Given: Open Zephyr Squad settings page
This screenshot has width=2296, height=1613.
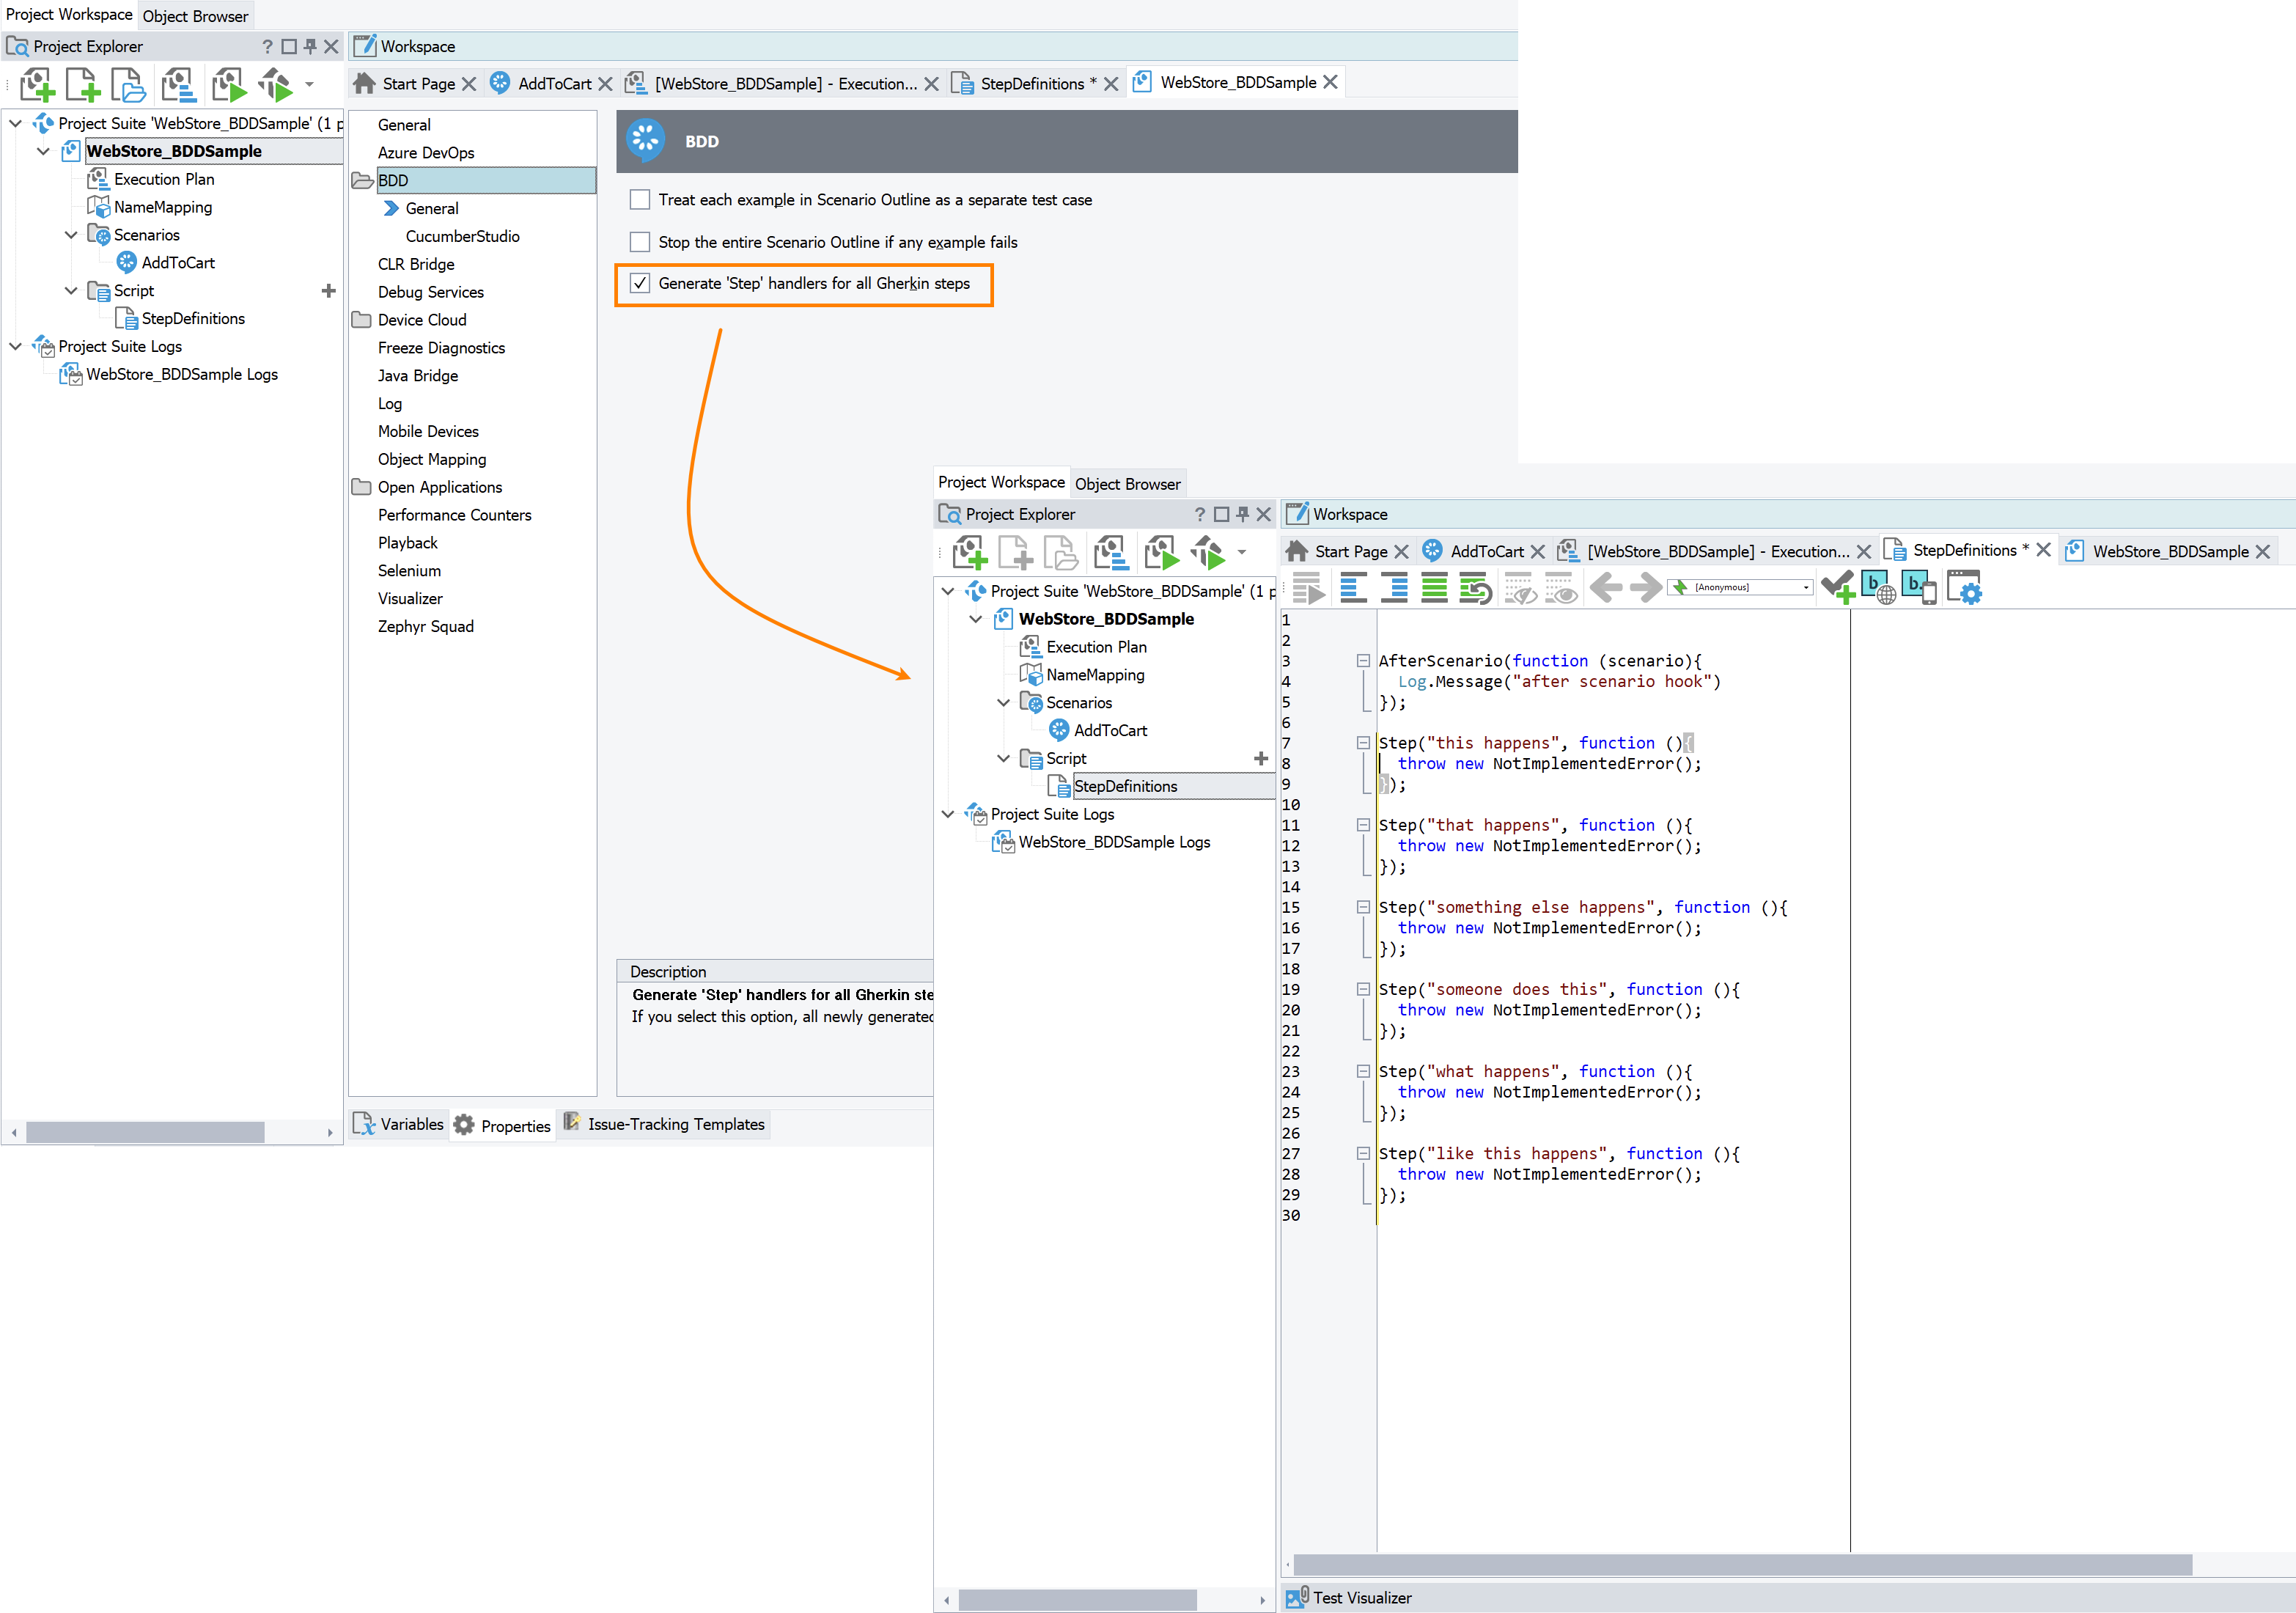Looking at the screenshot, I should click(426, 626).
